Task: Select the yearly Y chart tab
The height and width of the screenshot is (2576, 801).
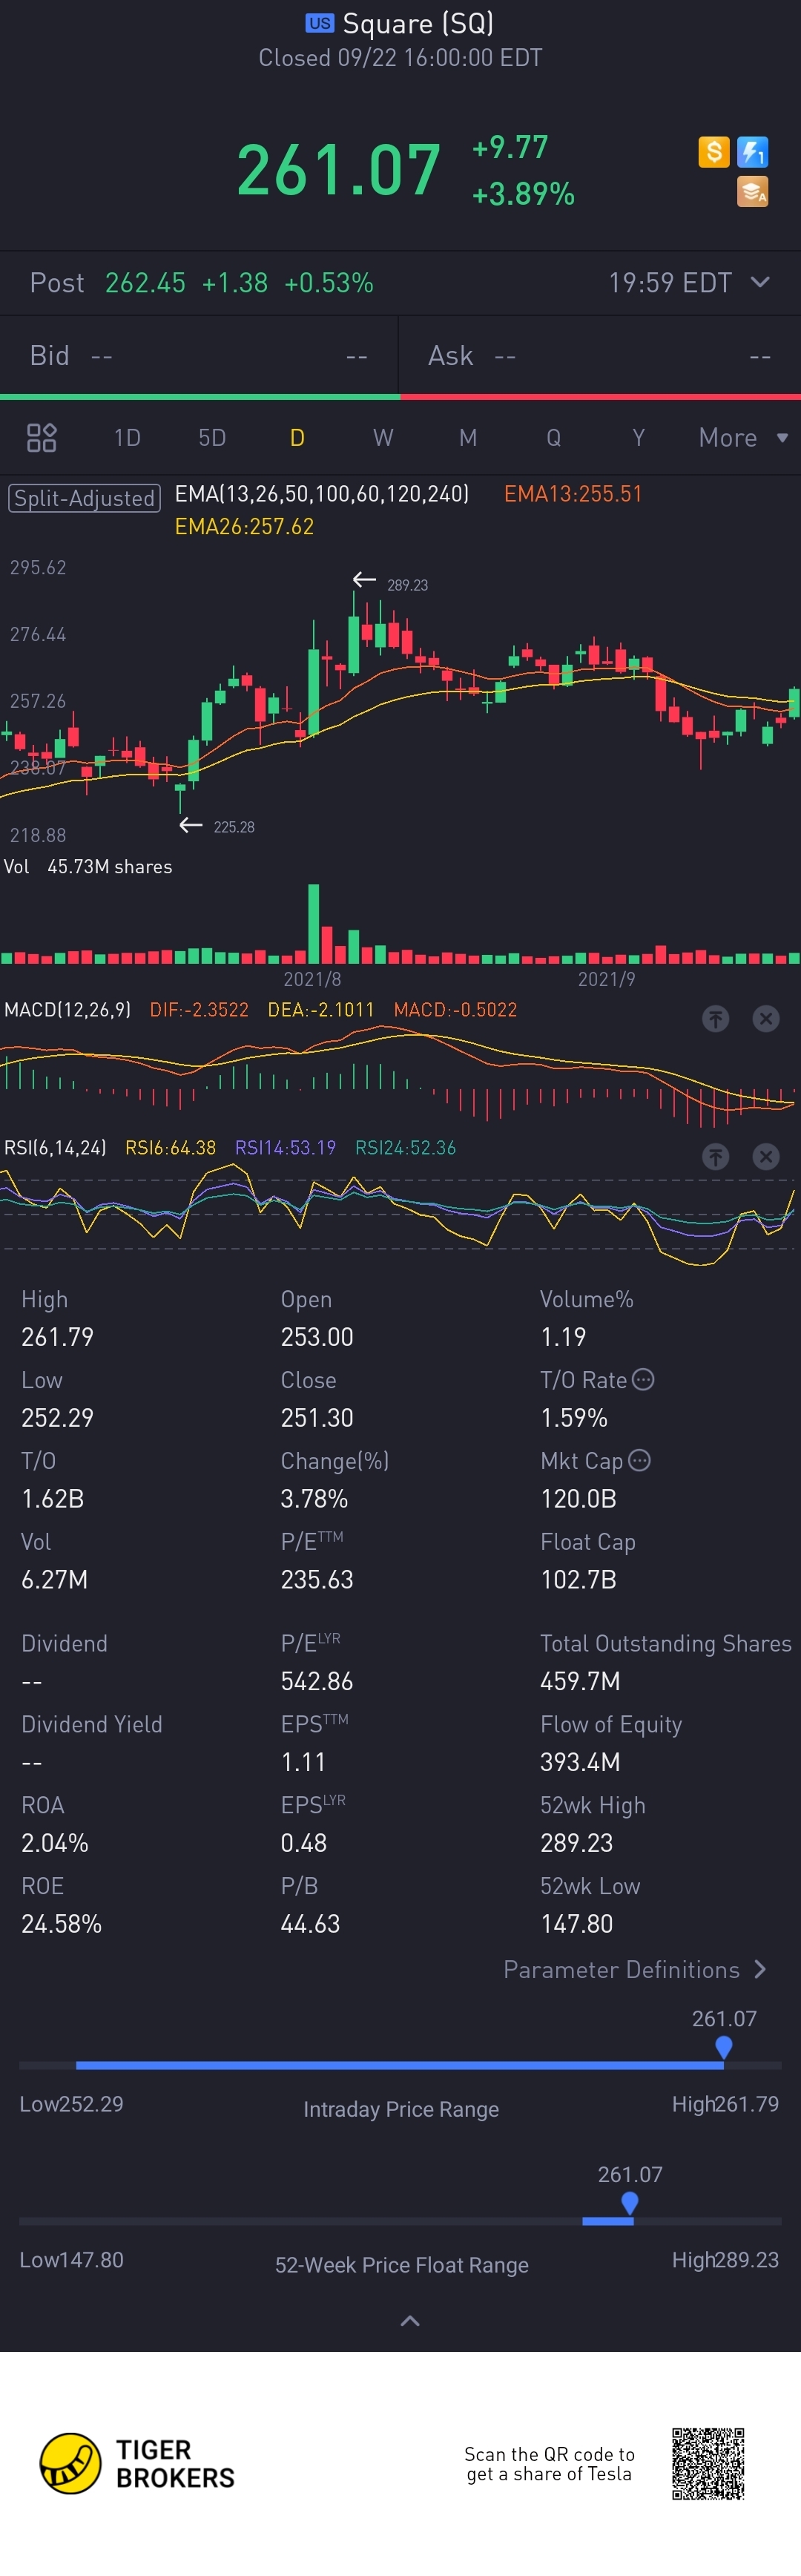Action: [638, 438]
